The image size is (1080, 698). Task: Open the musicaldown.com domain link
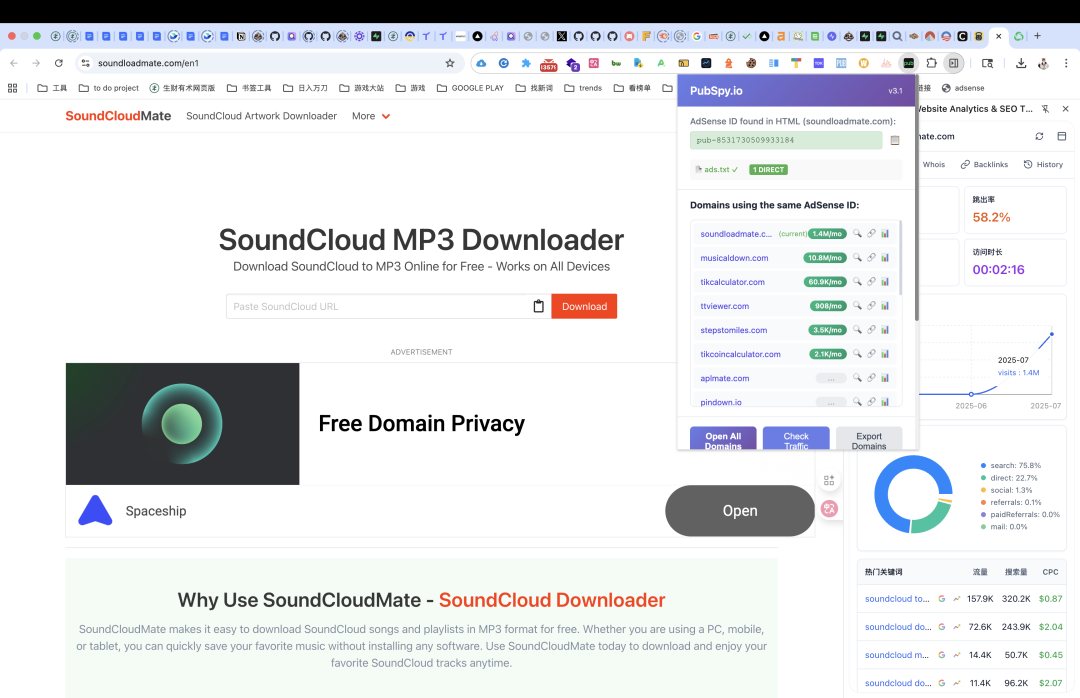[734, 258]
